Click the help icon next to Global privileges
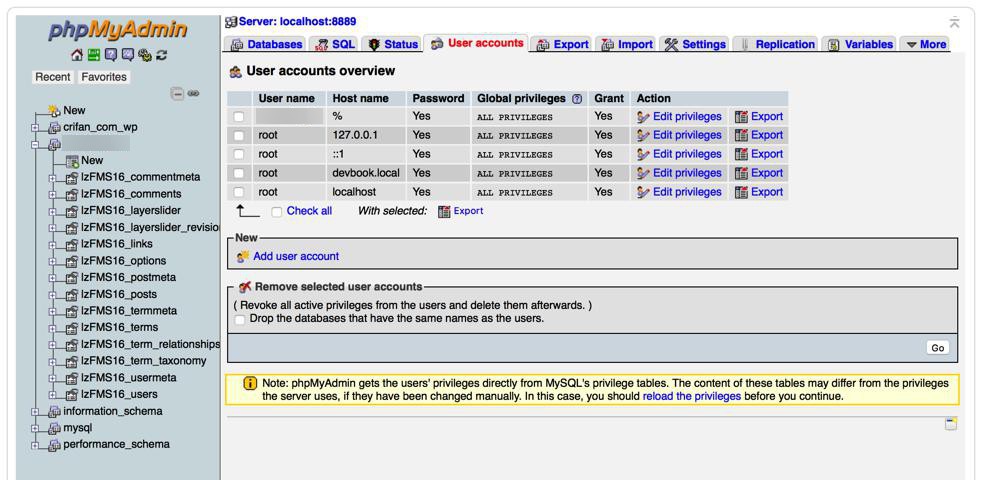This screenshot has height=480, width=993. [576, 99]
